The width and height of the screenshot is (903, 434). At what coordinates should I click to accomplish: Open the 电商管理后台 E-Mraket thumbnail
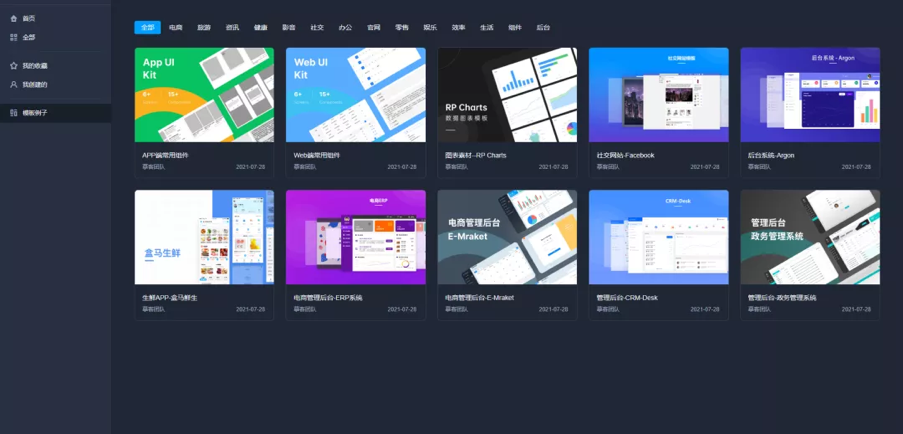click(507, 237)
